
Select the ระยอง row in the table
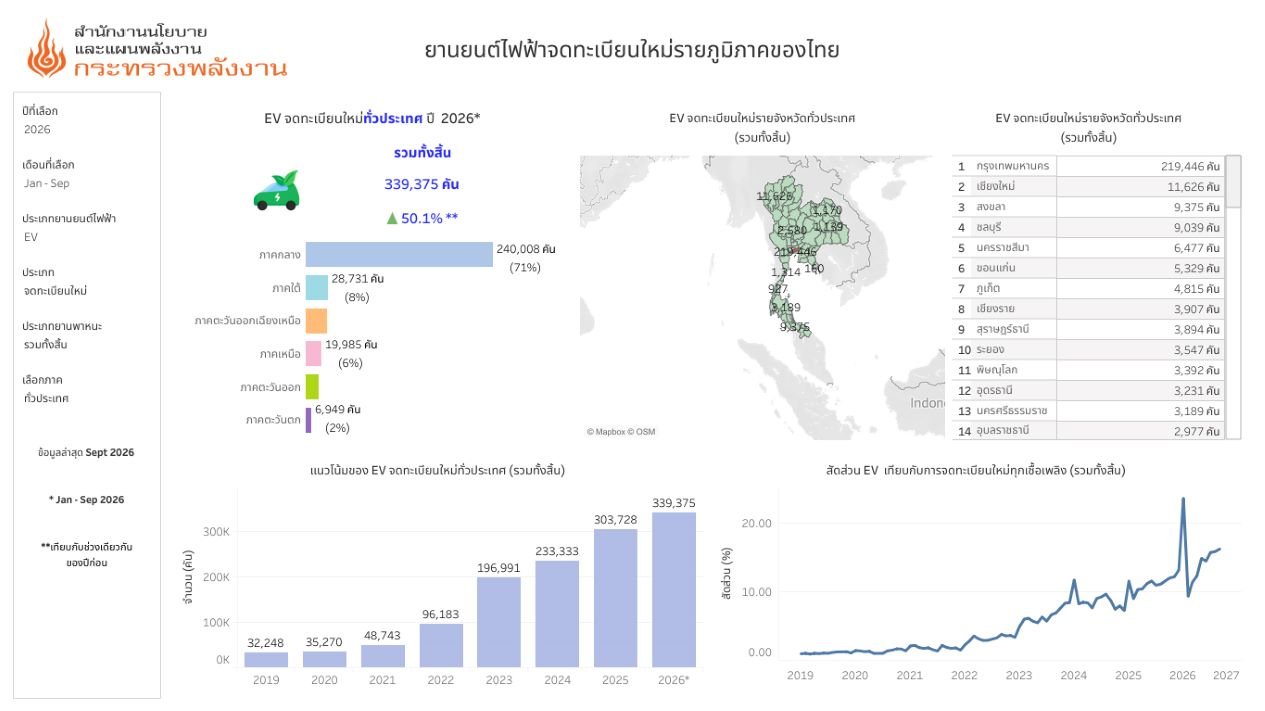click(x=1088, y=350)
